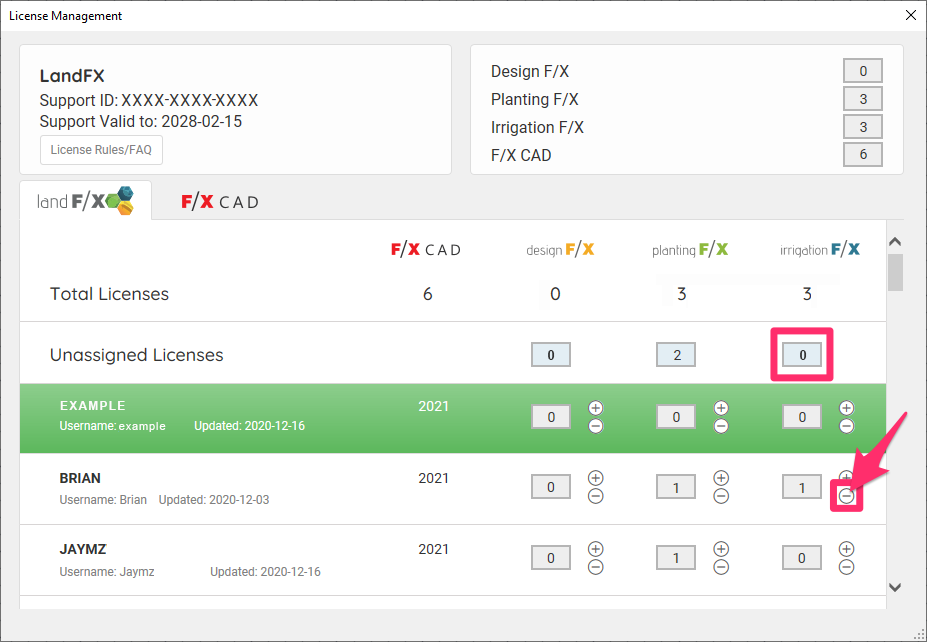Image resolution: width=927 pixels, height=642 pixels.
Task: Click JAYMZ planting F/X count field
Action: click(x=676, y=557)
